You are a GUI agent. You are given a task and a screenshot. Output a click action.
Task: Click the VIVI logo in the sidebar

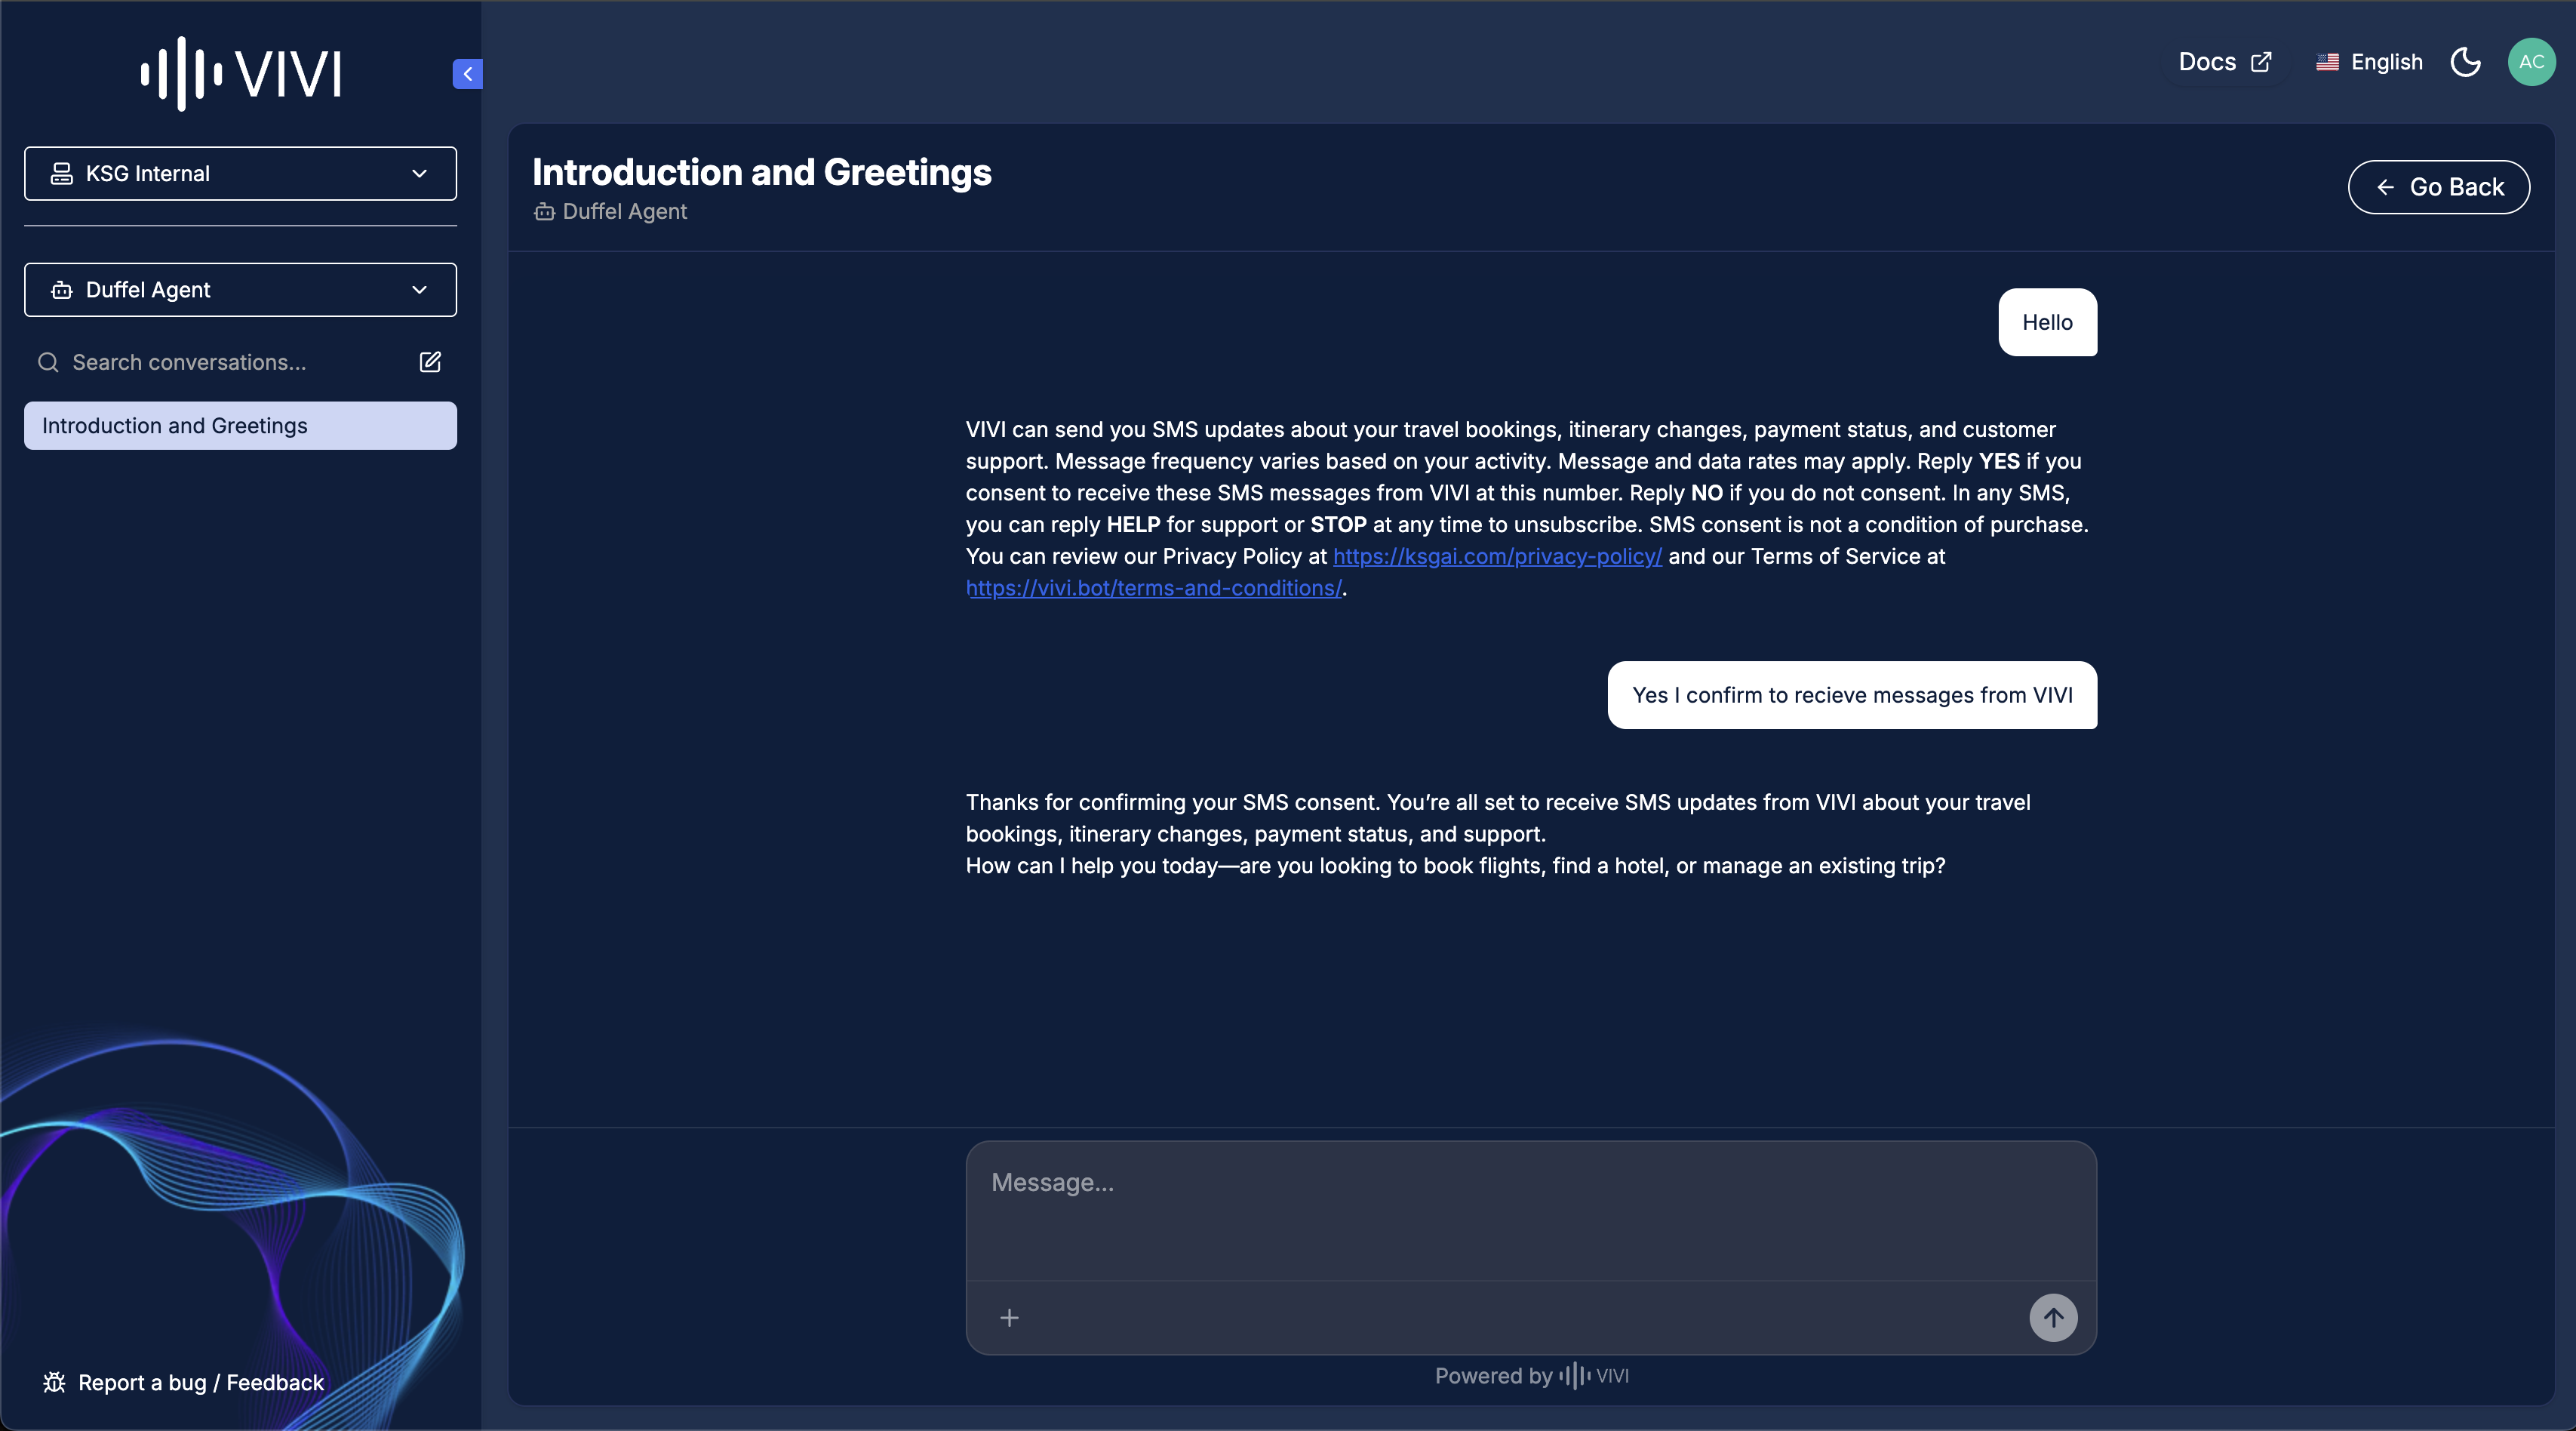click(240, 72)
